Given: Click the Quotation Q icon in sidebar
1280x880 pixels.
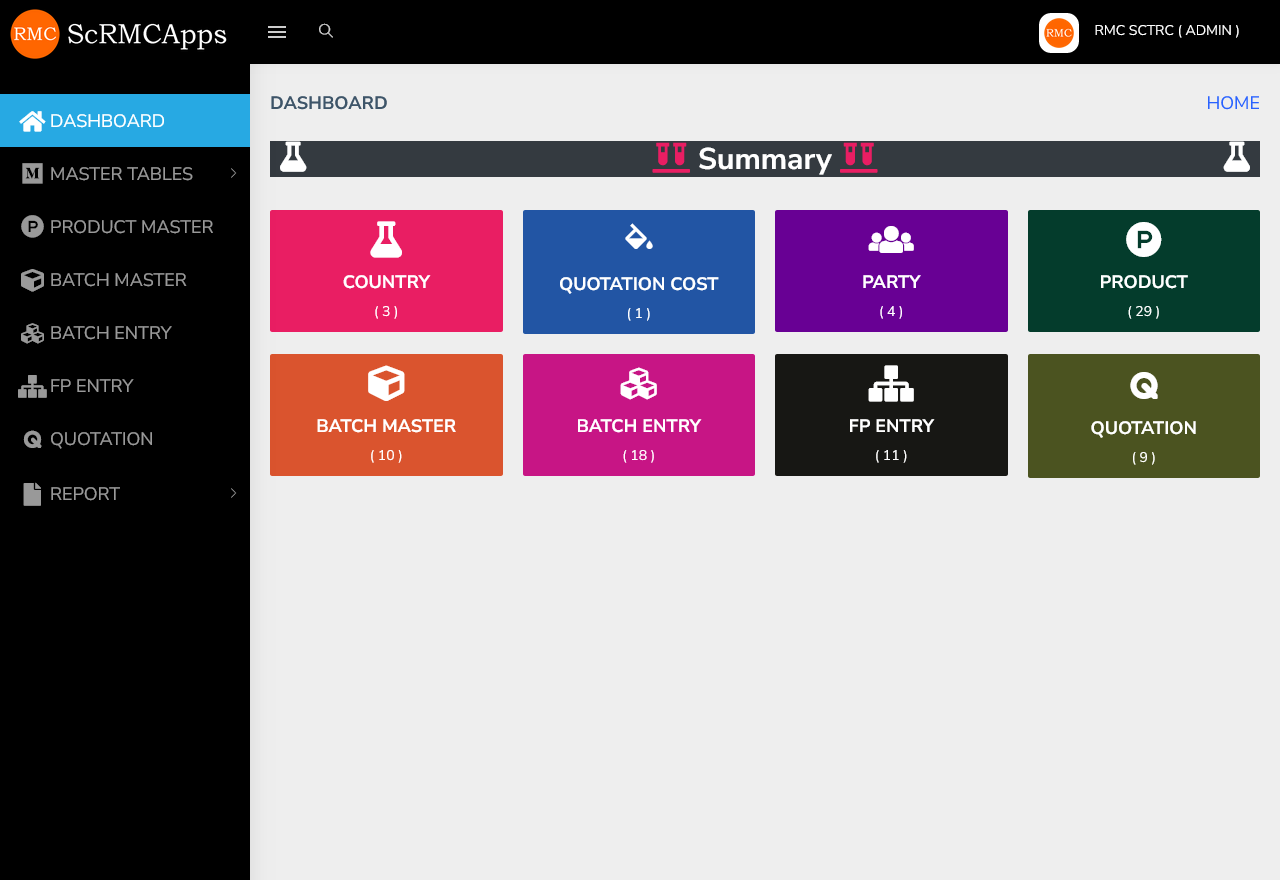Looking at the screenshot, I should click(x=32, y=440).
